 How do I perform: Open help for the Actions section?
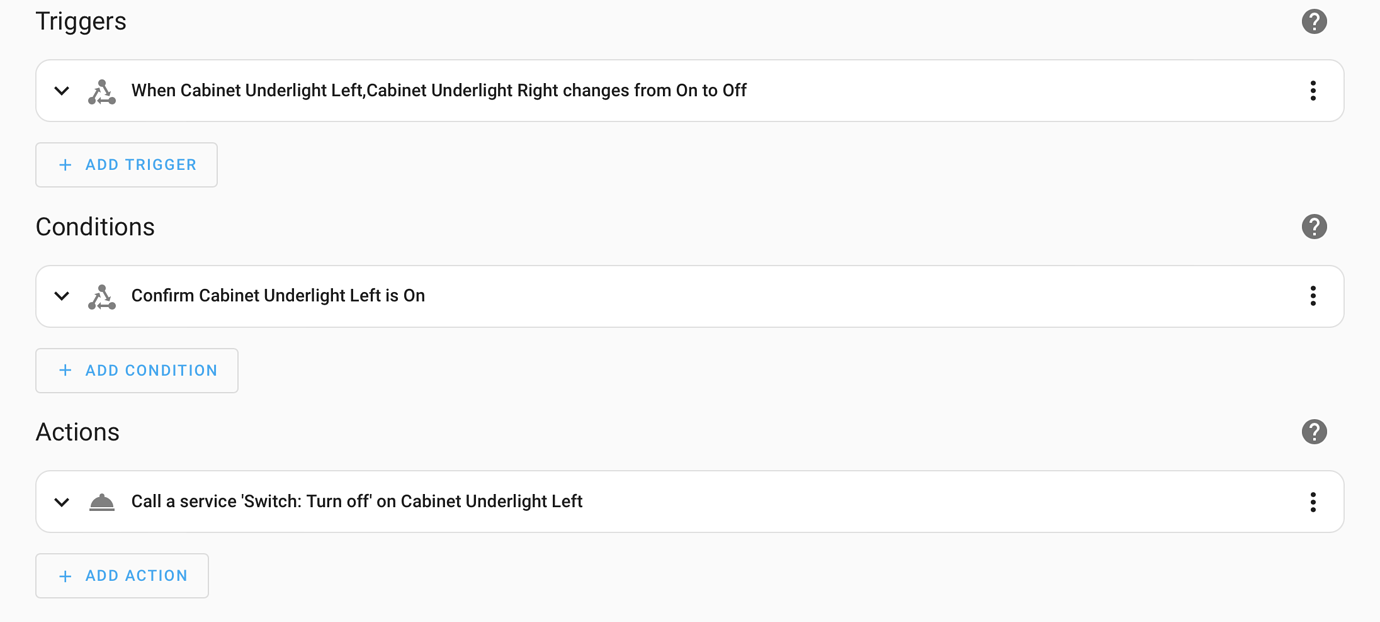[x=1314, y=432]
